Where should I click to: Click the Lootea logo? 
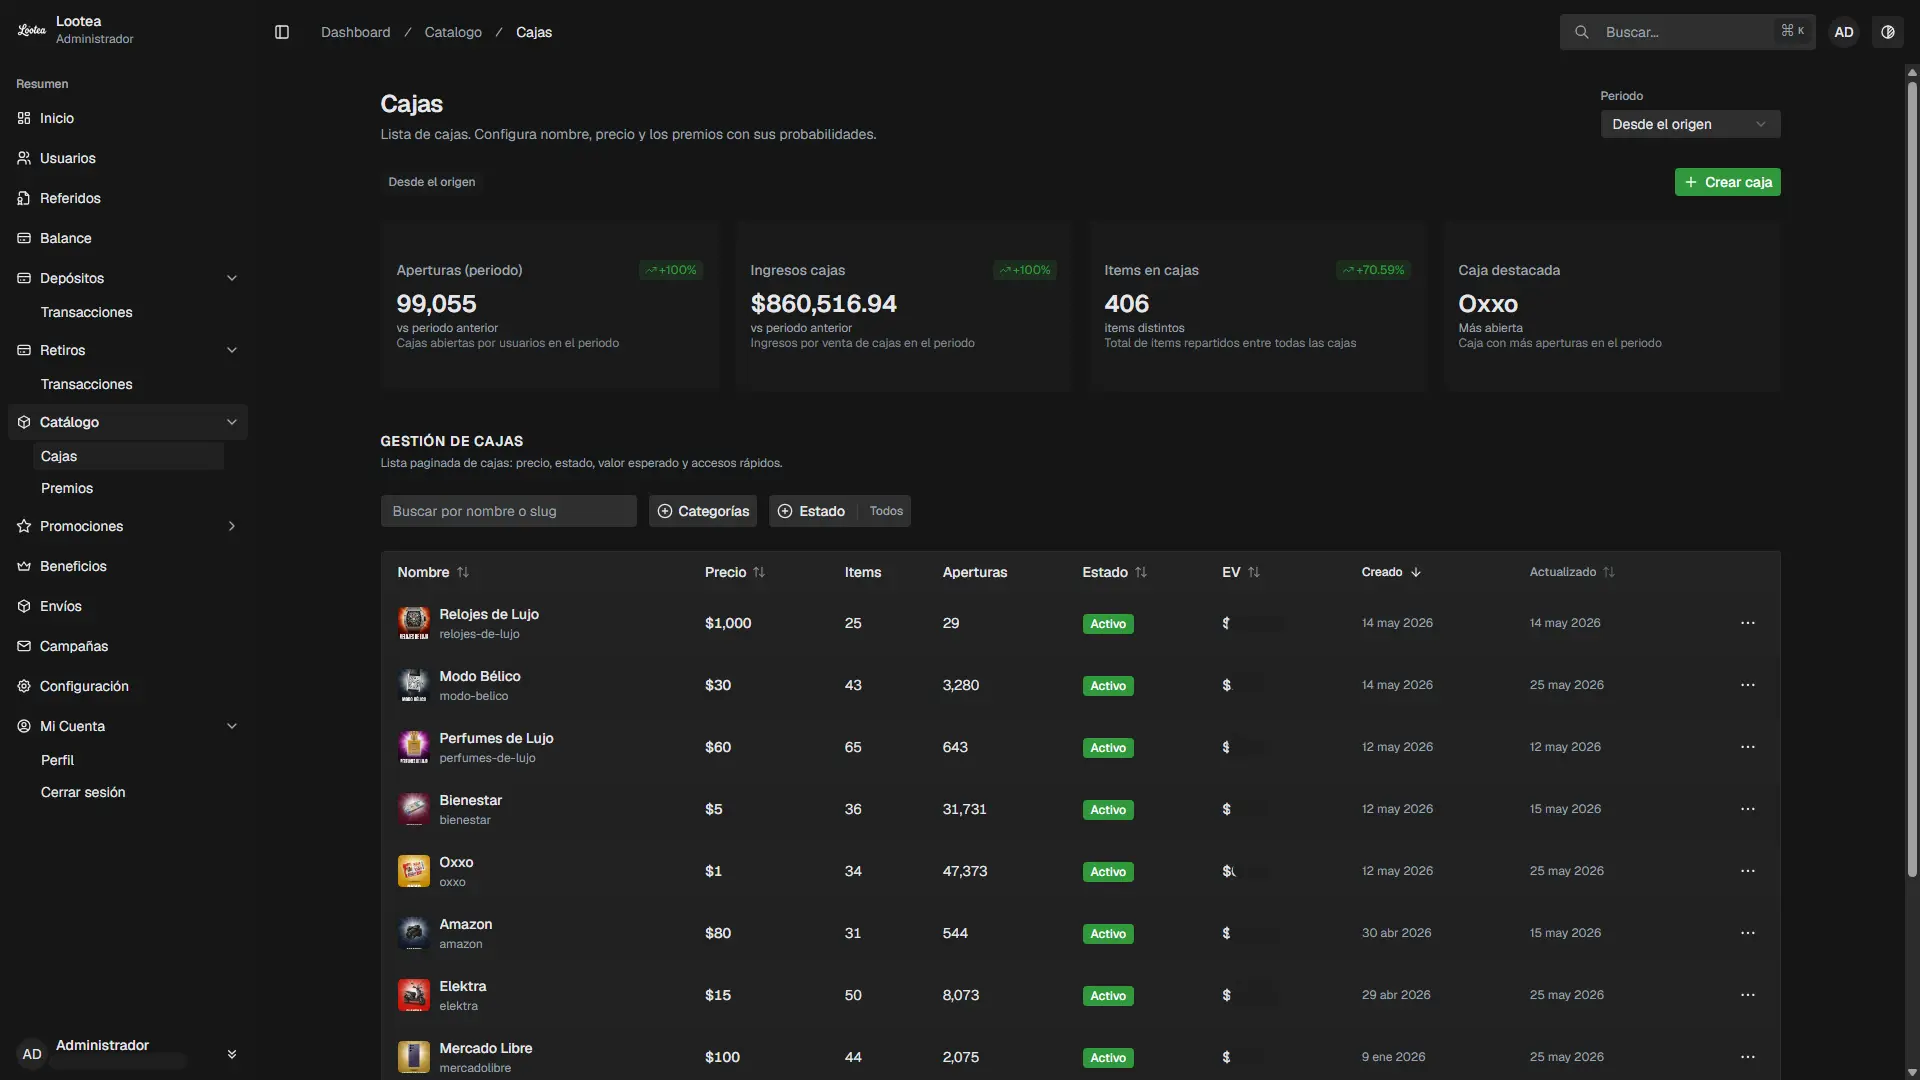[32, 30]
